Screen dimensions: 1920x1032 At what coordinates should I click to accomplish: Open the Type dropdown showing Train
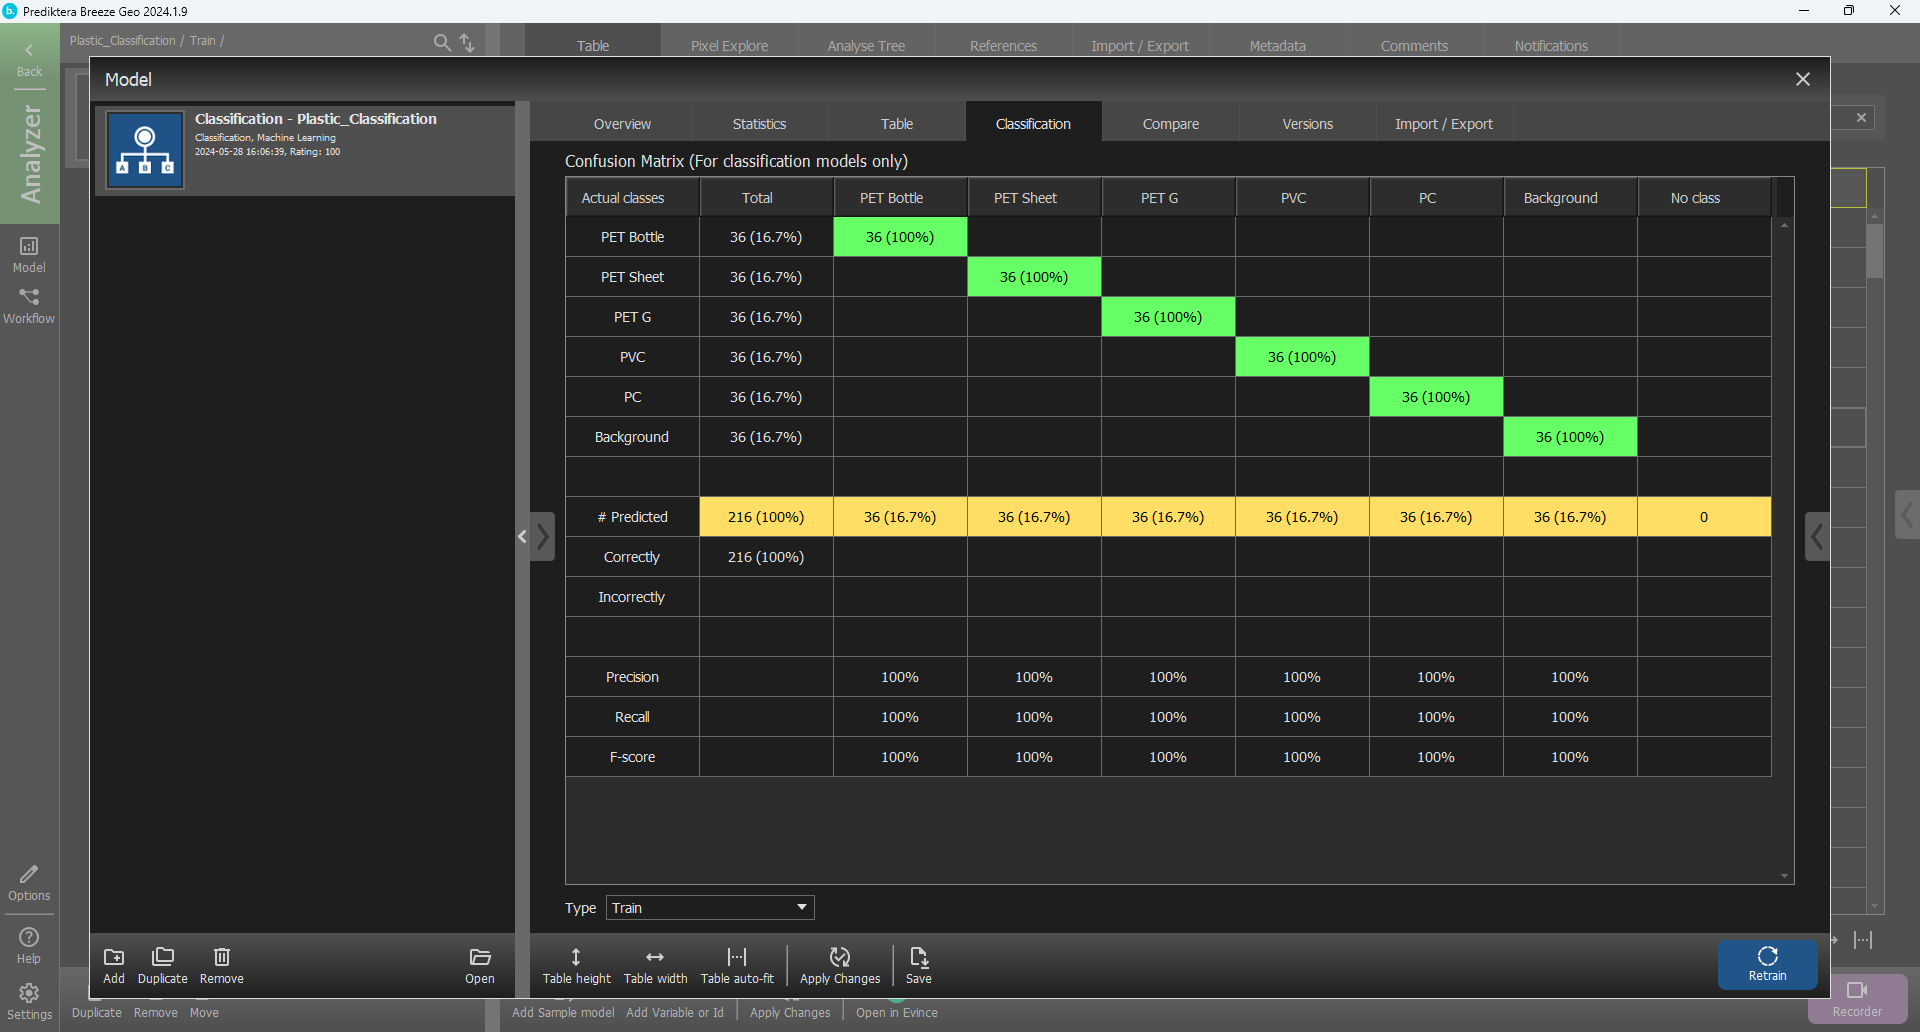click(x=710, y=908)
